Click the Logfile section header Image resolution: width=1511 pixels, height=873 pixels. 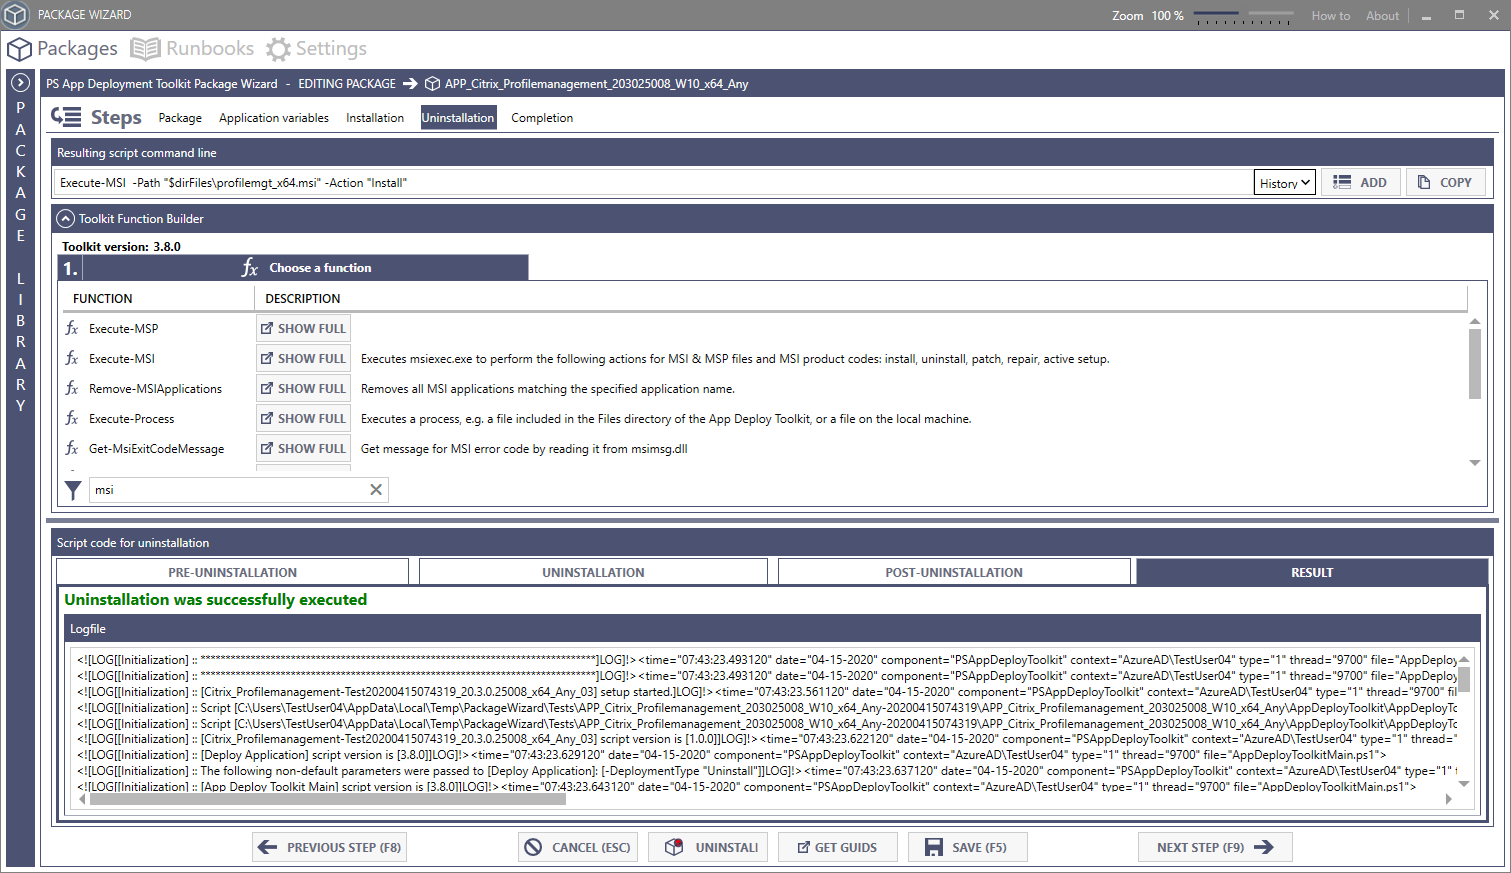[771, 629]
